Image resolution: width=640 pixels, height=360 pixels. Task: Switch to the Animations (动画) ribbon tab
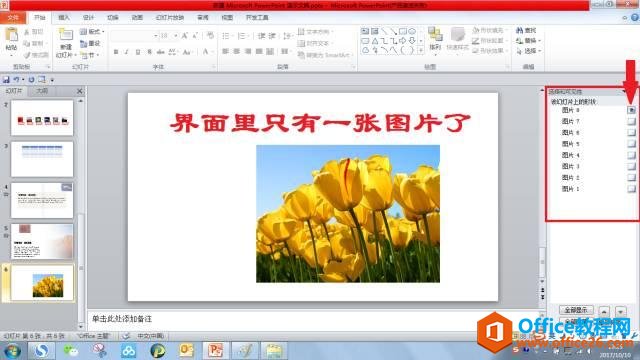pyautogui.click(x=137, y=18)
